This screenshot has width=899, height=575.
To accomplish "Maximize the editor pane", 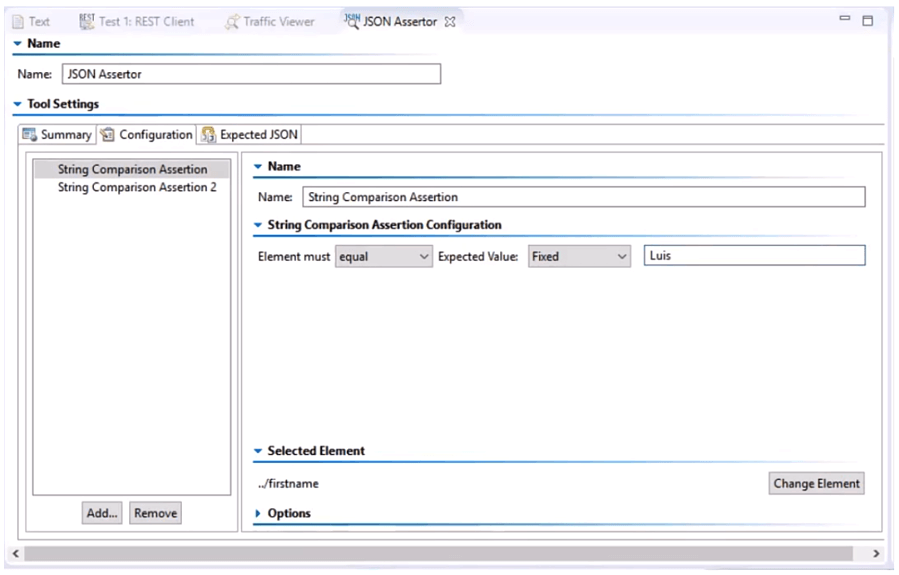I will click(x=867, y=21).
